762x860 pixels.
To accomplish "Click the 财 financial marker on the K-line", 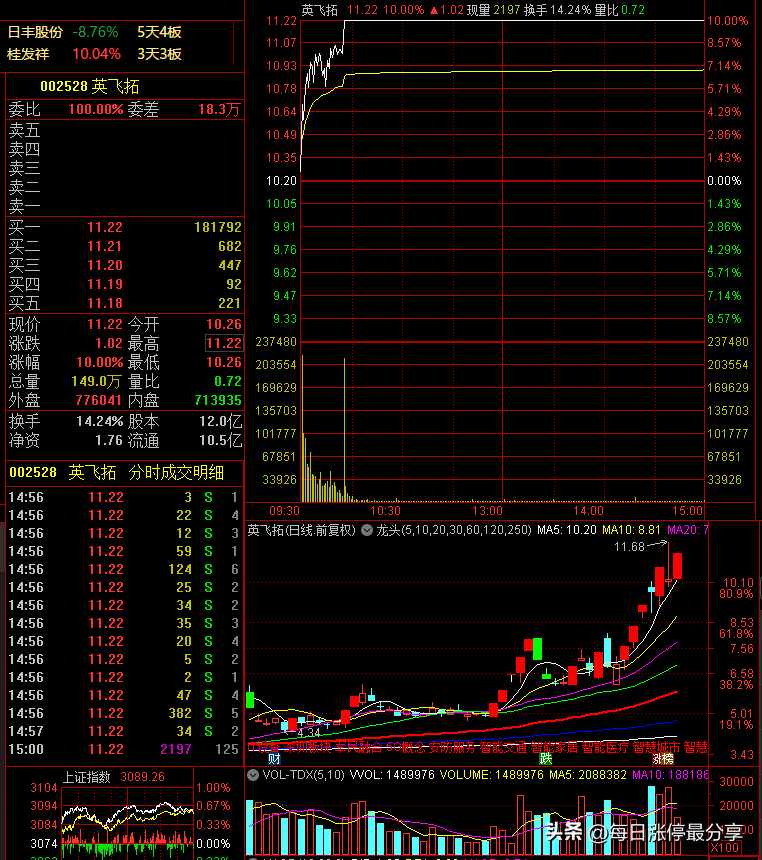I will (274, 759).
